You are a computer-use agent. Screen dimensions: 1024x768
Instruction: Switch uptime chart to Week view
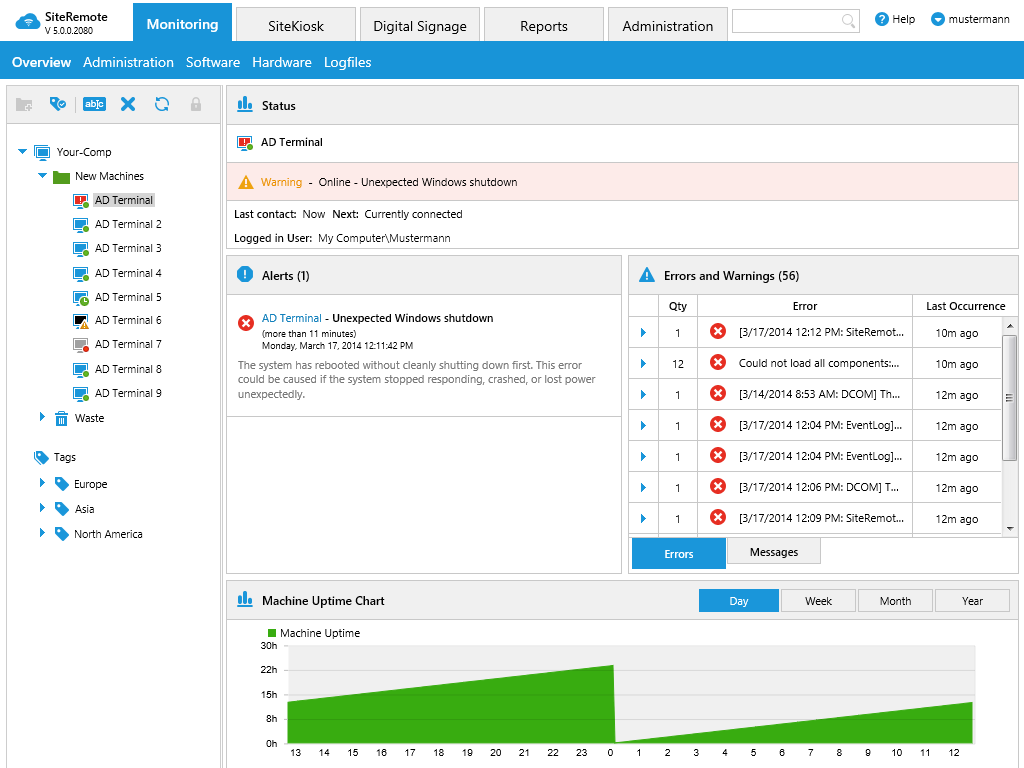[x=818, y=601]
